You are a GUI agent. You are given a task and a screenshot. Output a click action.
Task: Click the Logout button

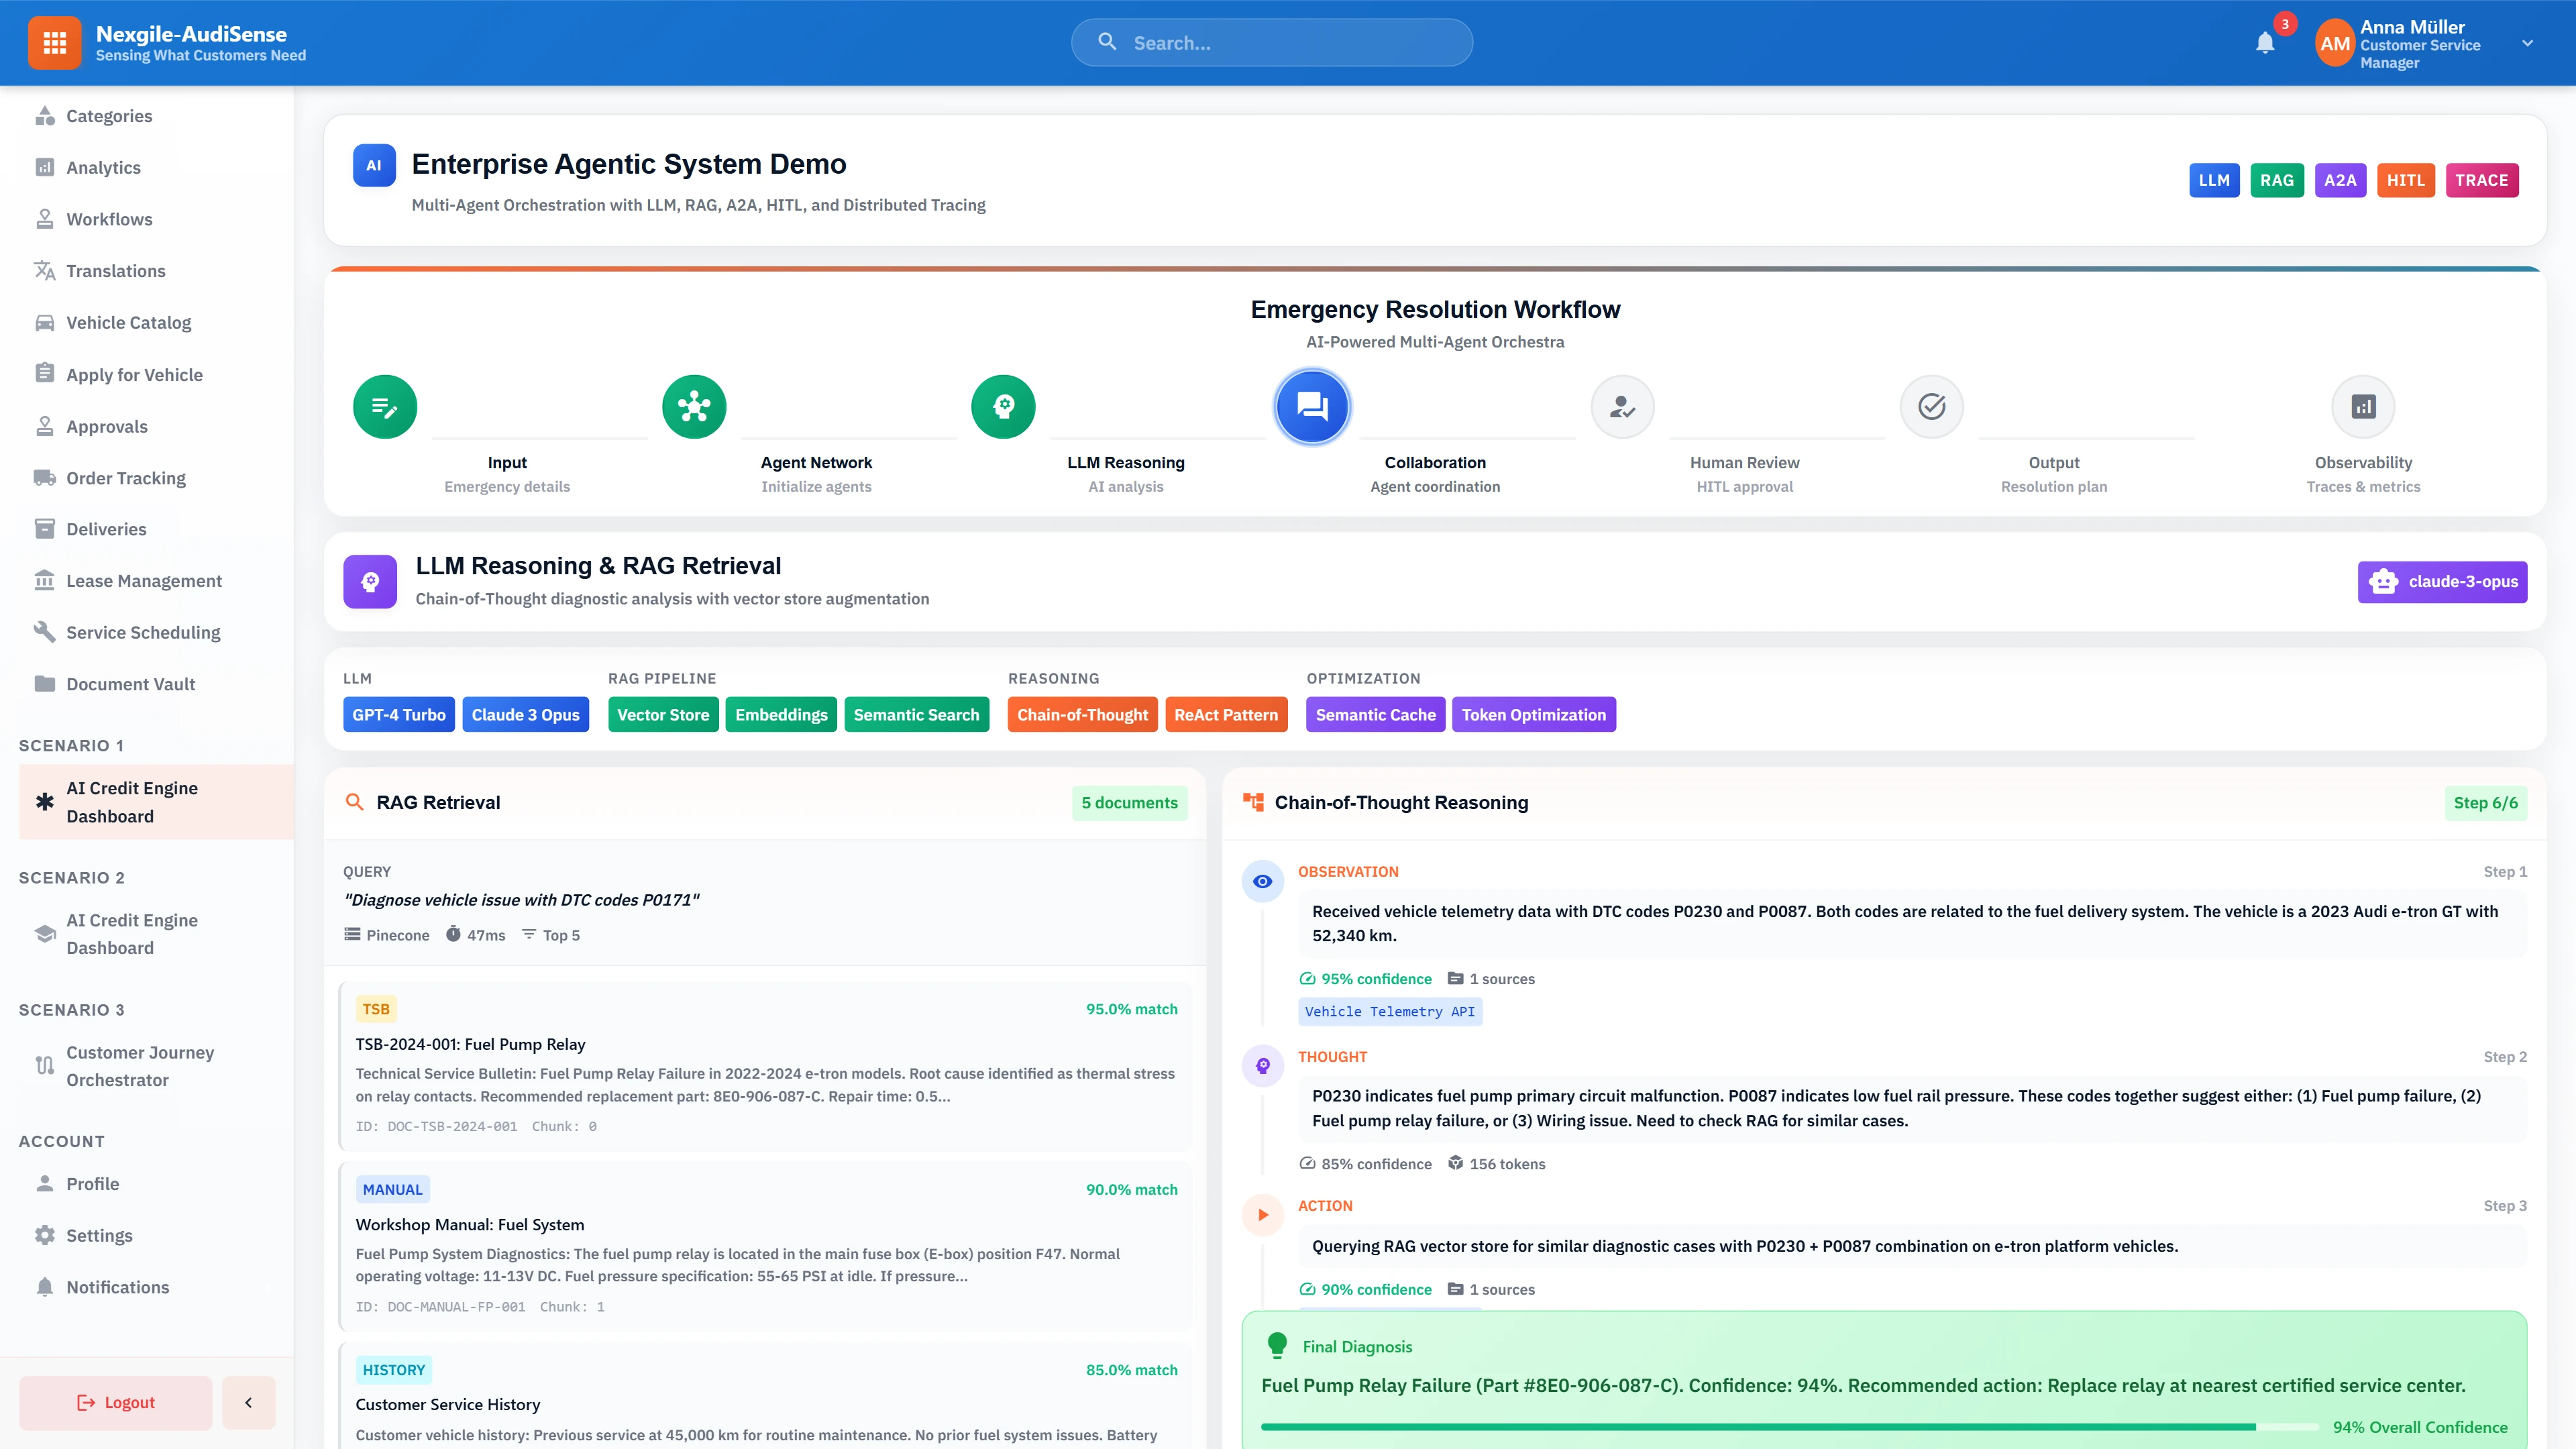click(x=116, y=1402)
